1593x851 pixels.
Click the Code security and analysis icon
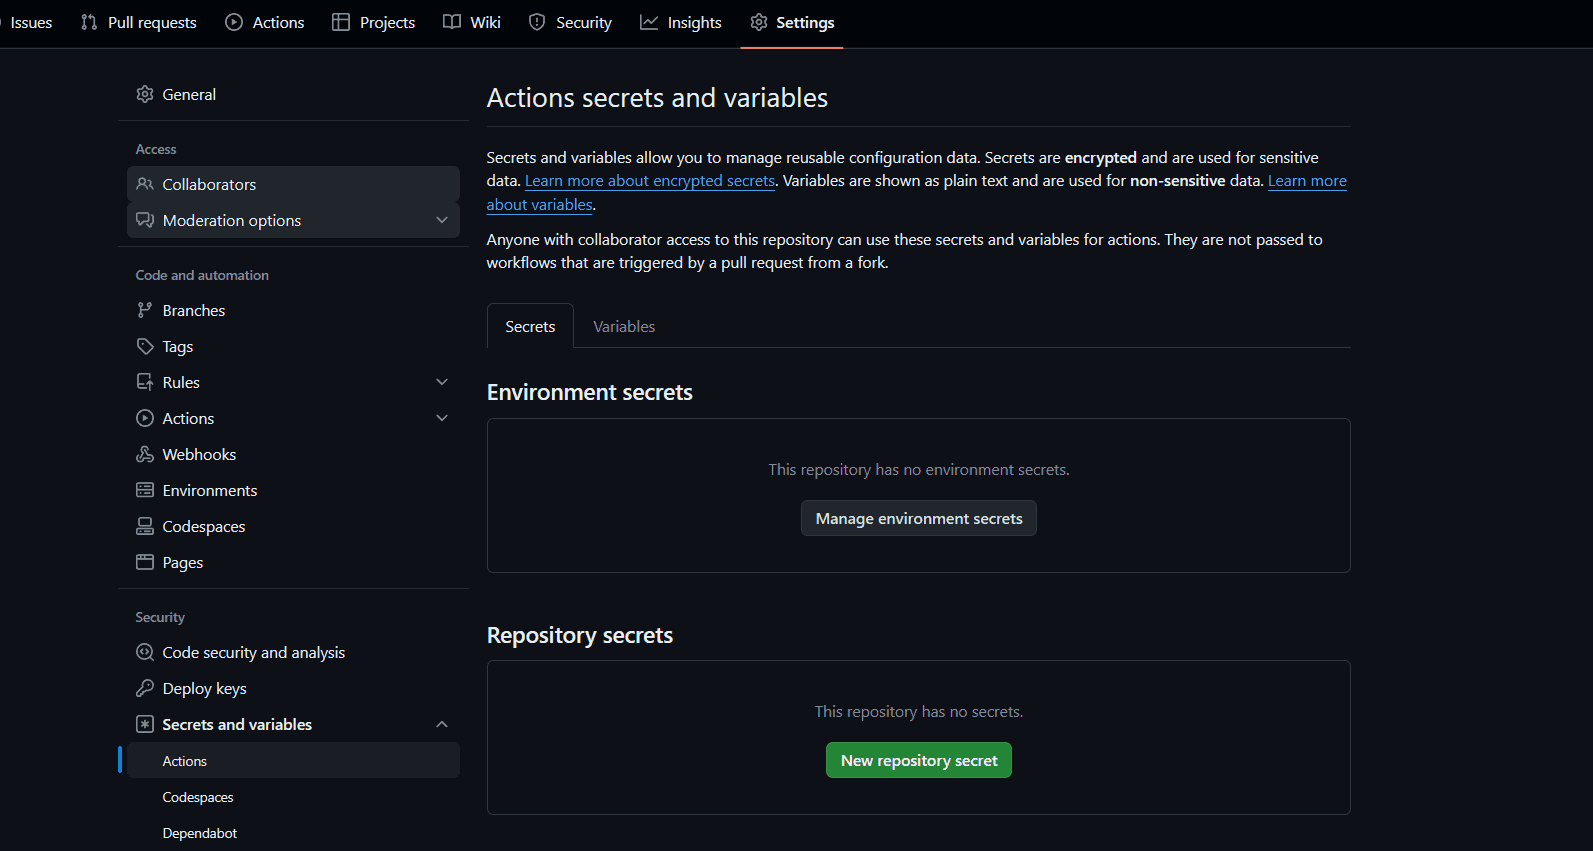145,652
